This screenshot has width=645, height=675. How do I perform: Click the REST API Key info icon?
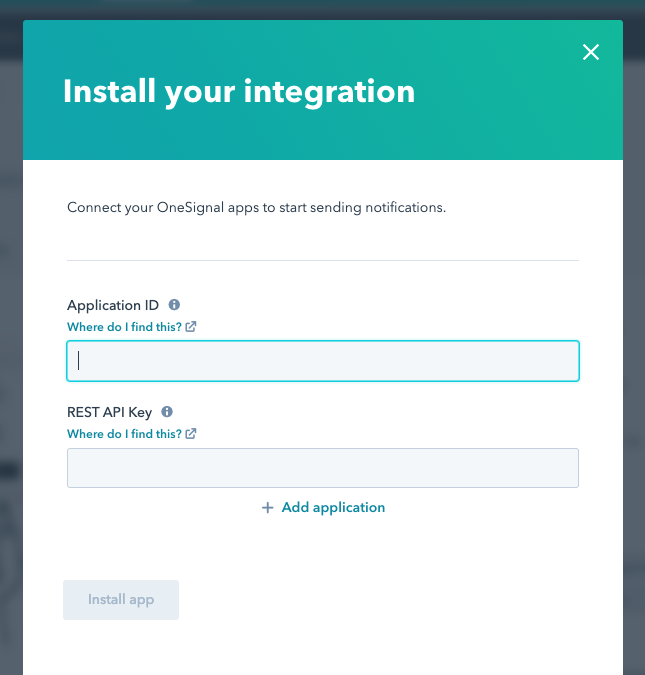[167, 412]
